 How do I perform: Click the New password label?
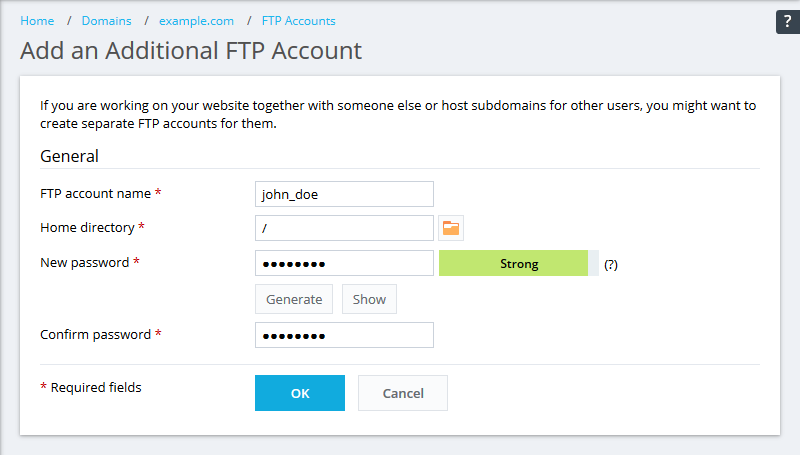84,262
